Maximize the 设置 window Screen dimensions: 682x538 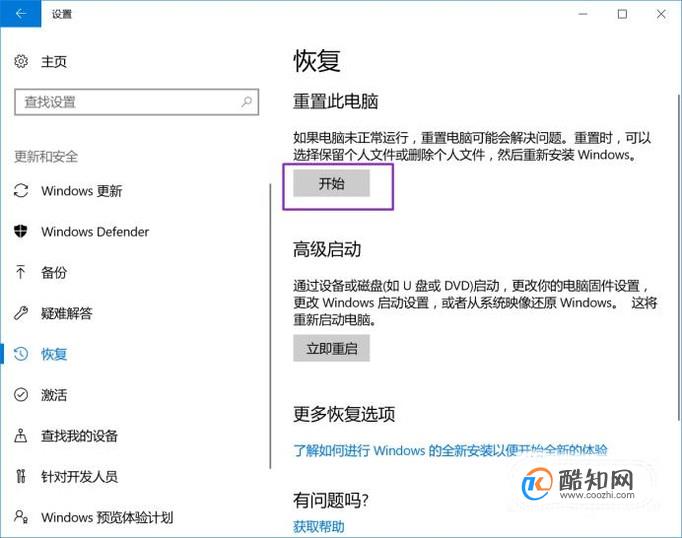tap(622, 14)
